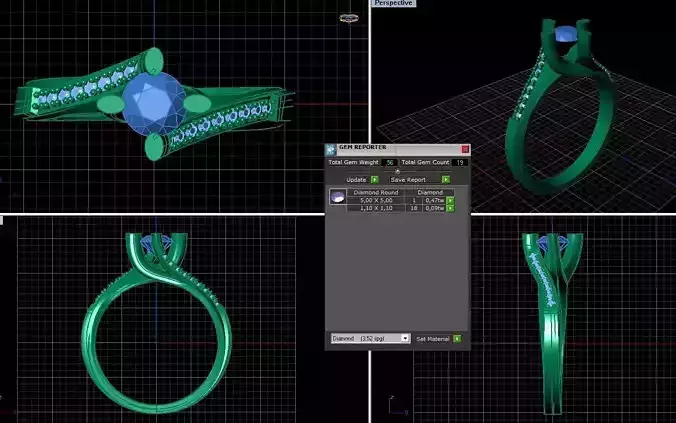The height and width of the screenshot is (423, 676).
Task: Click the small ring thumbnail in top viewport
Action: (349, 18)
